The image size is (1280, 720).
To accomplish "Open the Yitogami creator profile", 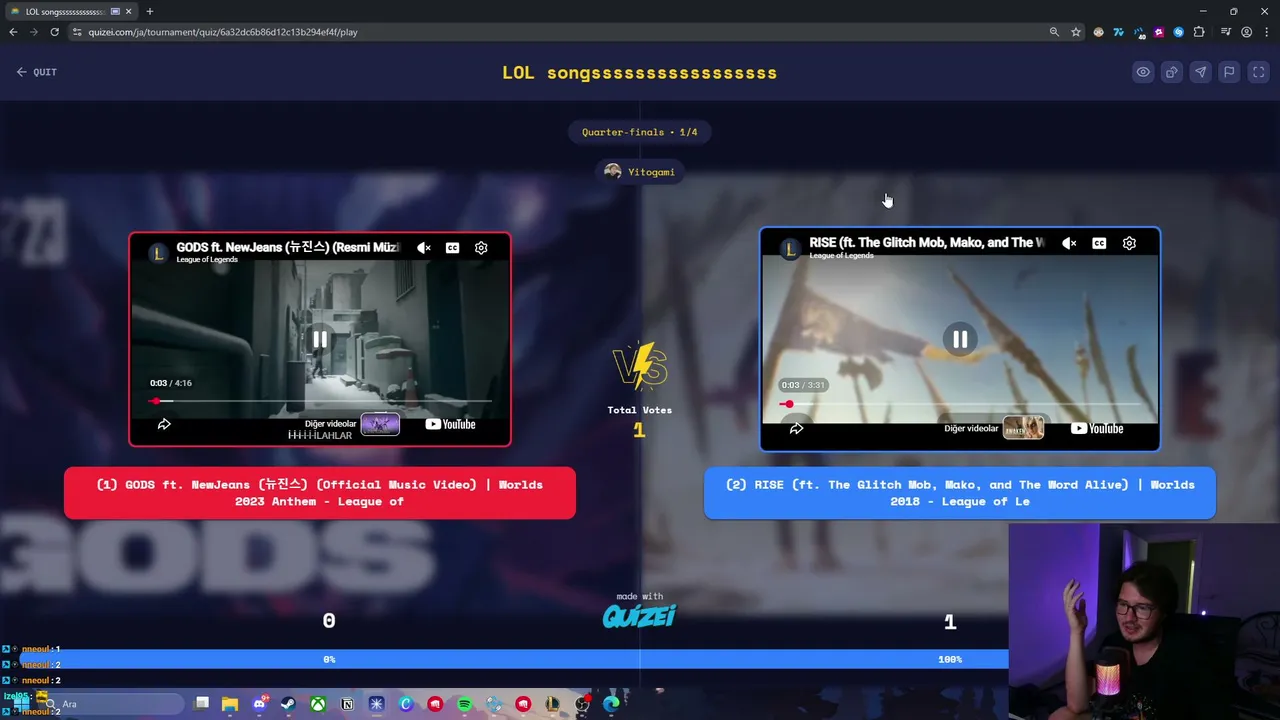I will pyautogui.click(x=640, y=172).
